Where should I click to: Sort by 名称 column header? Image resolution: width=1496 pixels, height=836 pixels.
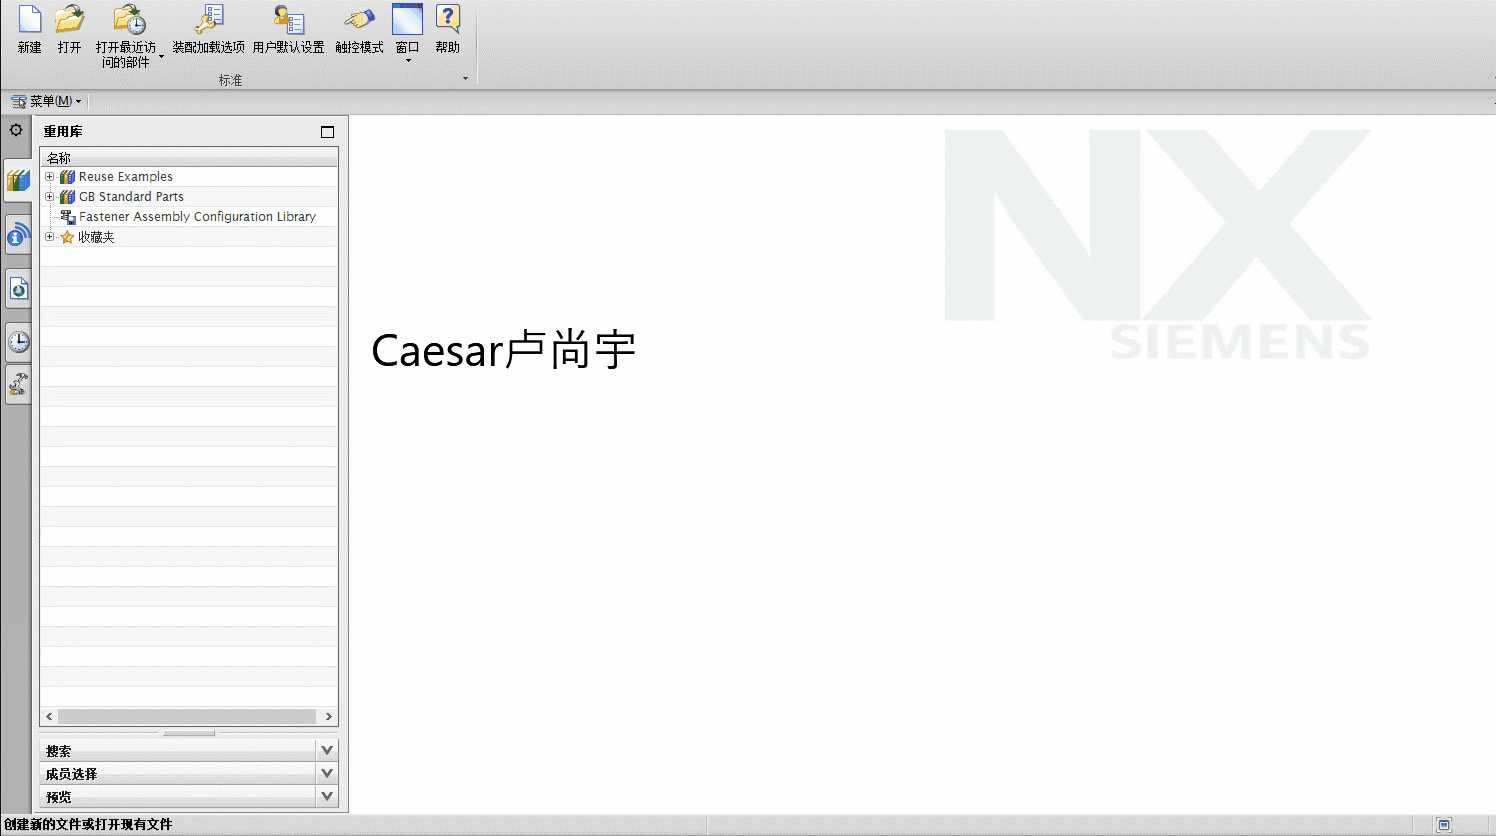pos(189,158)
